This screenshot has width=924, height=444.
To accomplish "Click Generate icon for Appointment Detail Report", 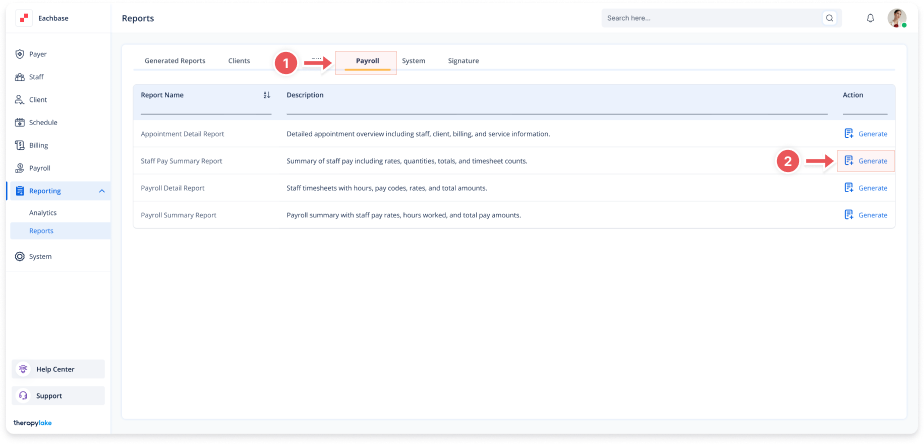I will pos(849,133).
